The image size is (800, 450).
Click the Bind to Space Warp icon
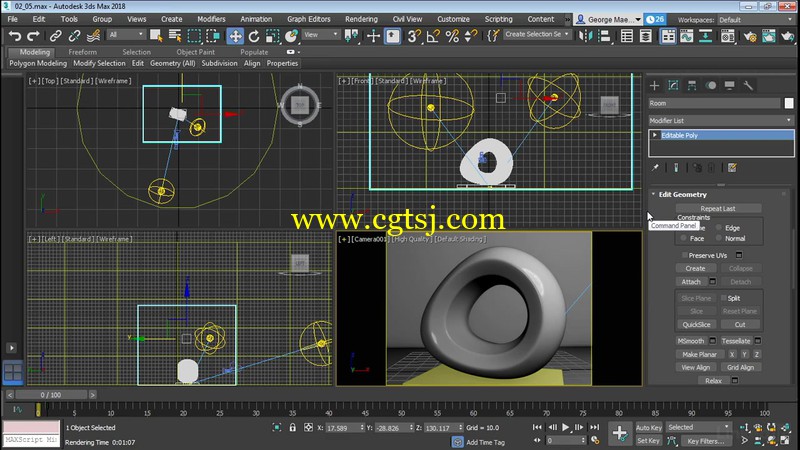tap(93, 36)
